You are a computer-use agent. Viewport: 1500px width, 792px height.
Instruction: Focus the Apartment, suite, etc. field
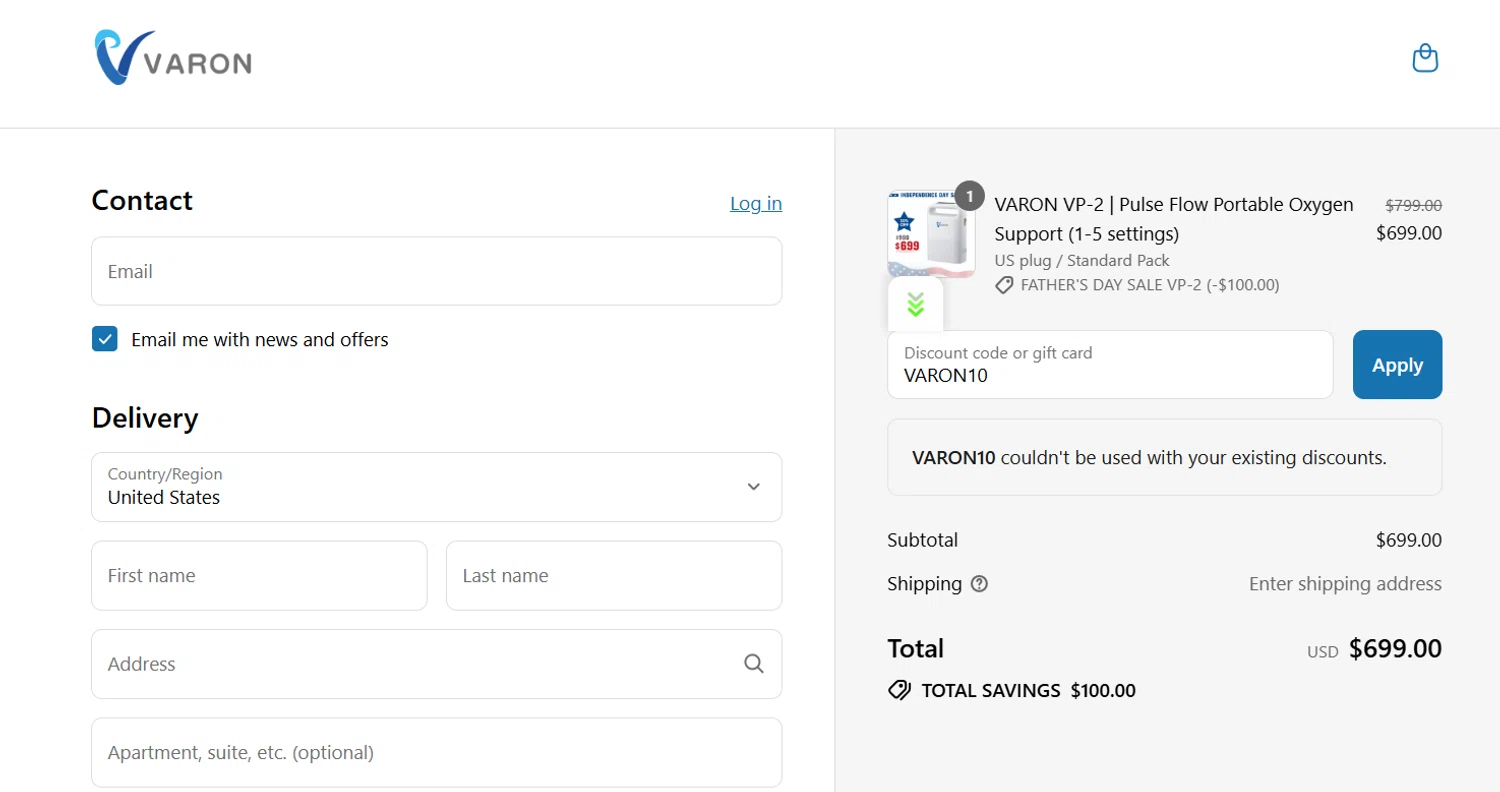[436, 752]
